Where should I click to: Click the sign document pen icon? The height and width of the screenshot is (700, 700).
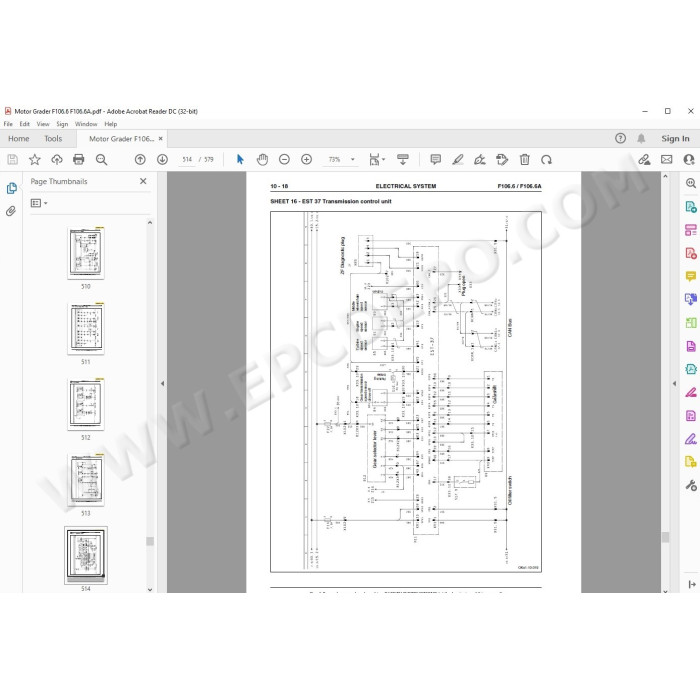tap(480, 159)
